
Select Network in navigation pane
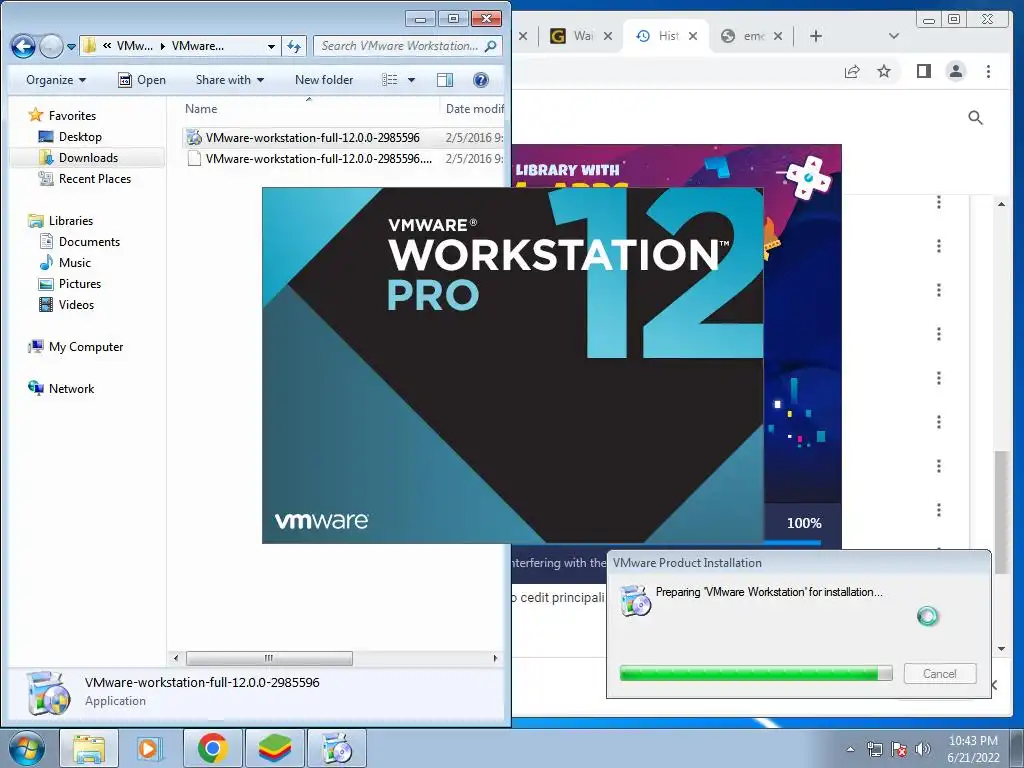[x=61, y=389]
